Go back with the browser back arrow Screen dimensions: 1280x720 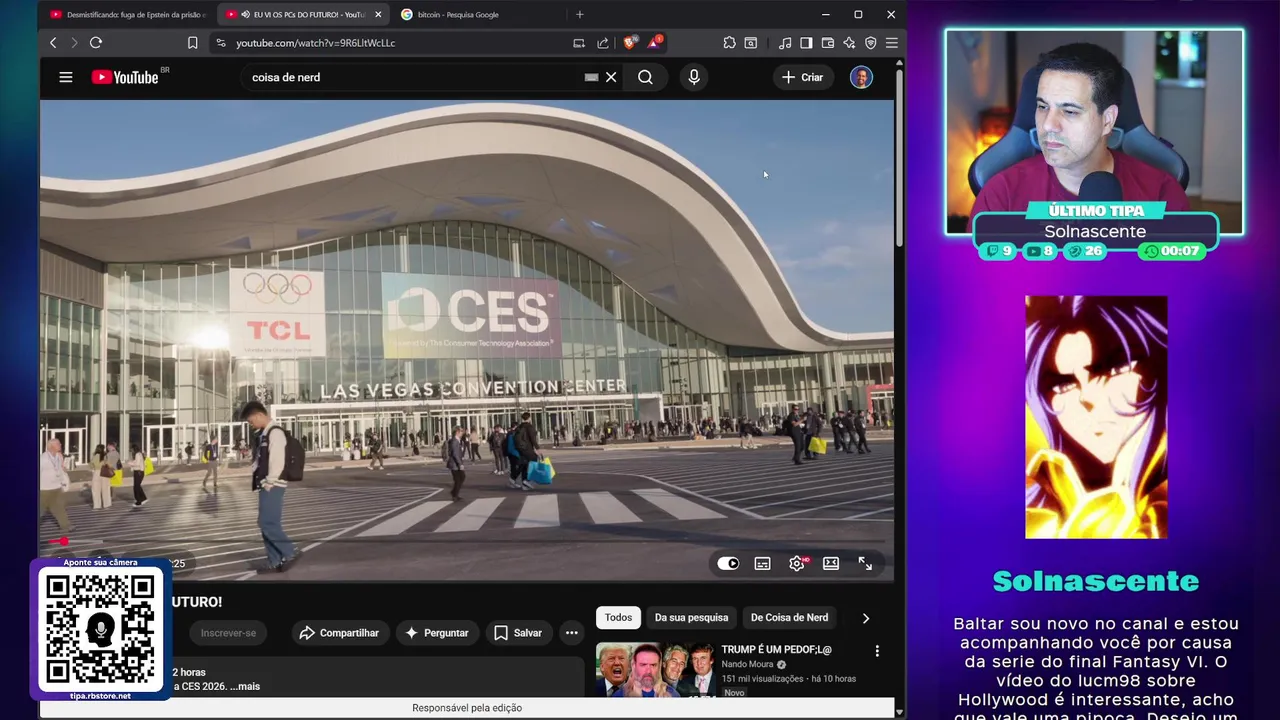coord(53,43)
